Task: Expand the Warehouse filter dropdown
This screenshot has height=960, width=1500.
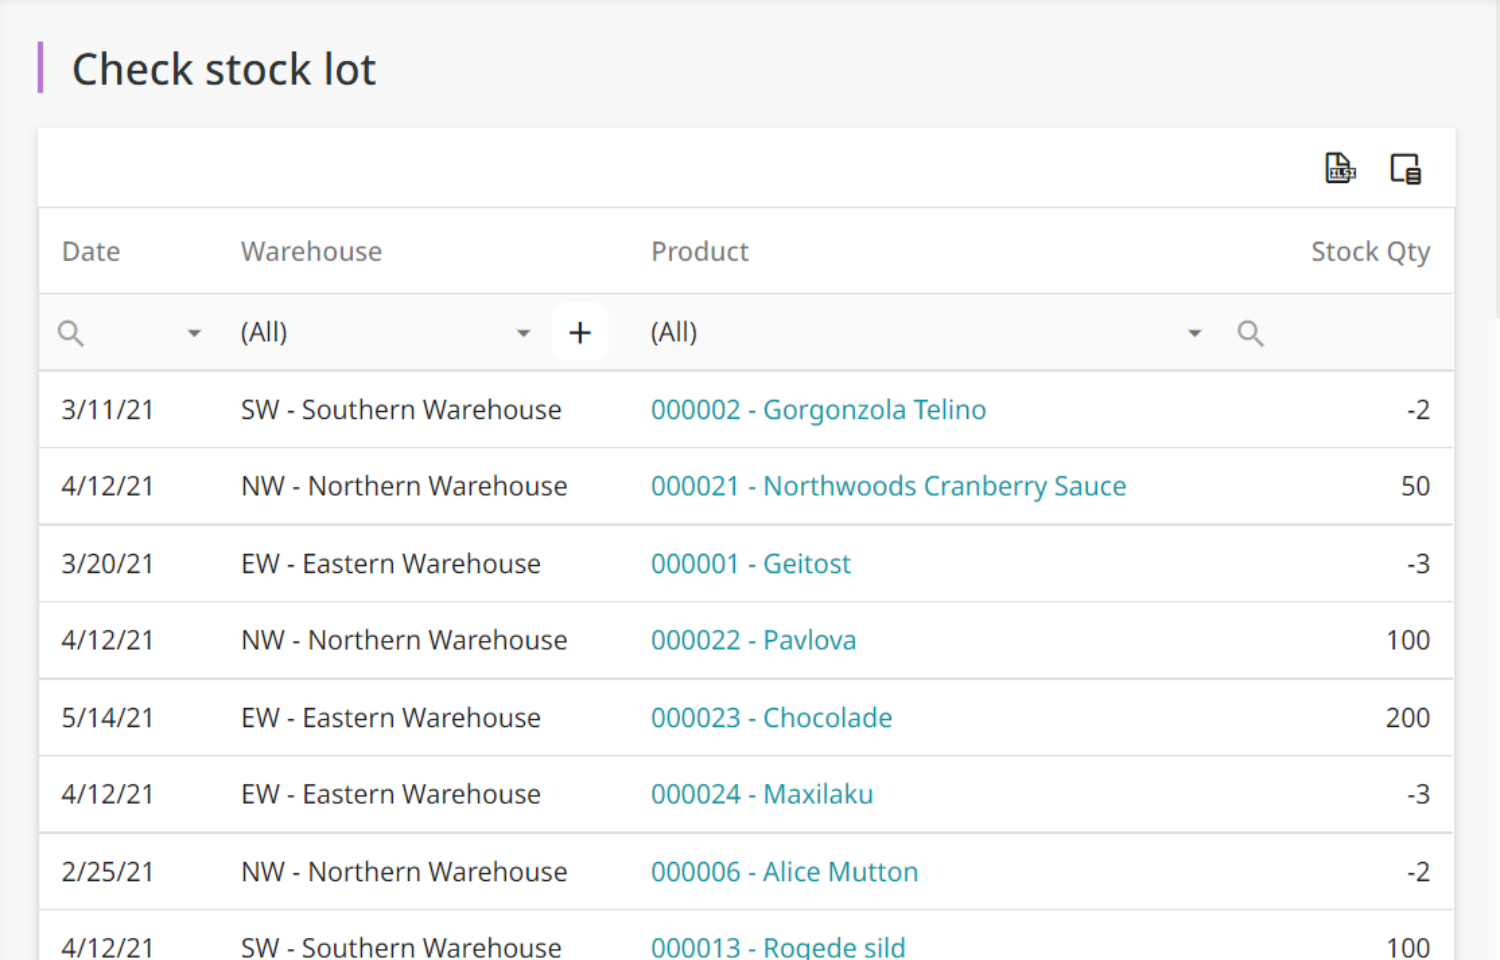Action: point(523,333)
